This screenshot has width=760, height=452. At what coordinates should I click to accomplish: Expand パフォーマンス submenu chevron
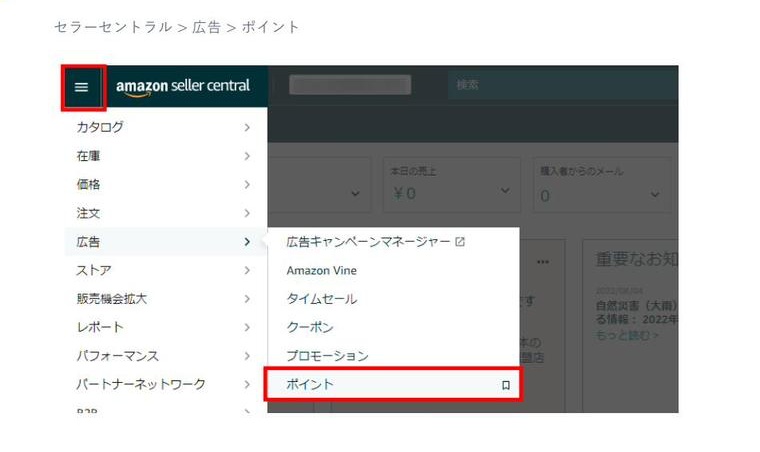[247, 356]
